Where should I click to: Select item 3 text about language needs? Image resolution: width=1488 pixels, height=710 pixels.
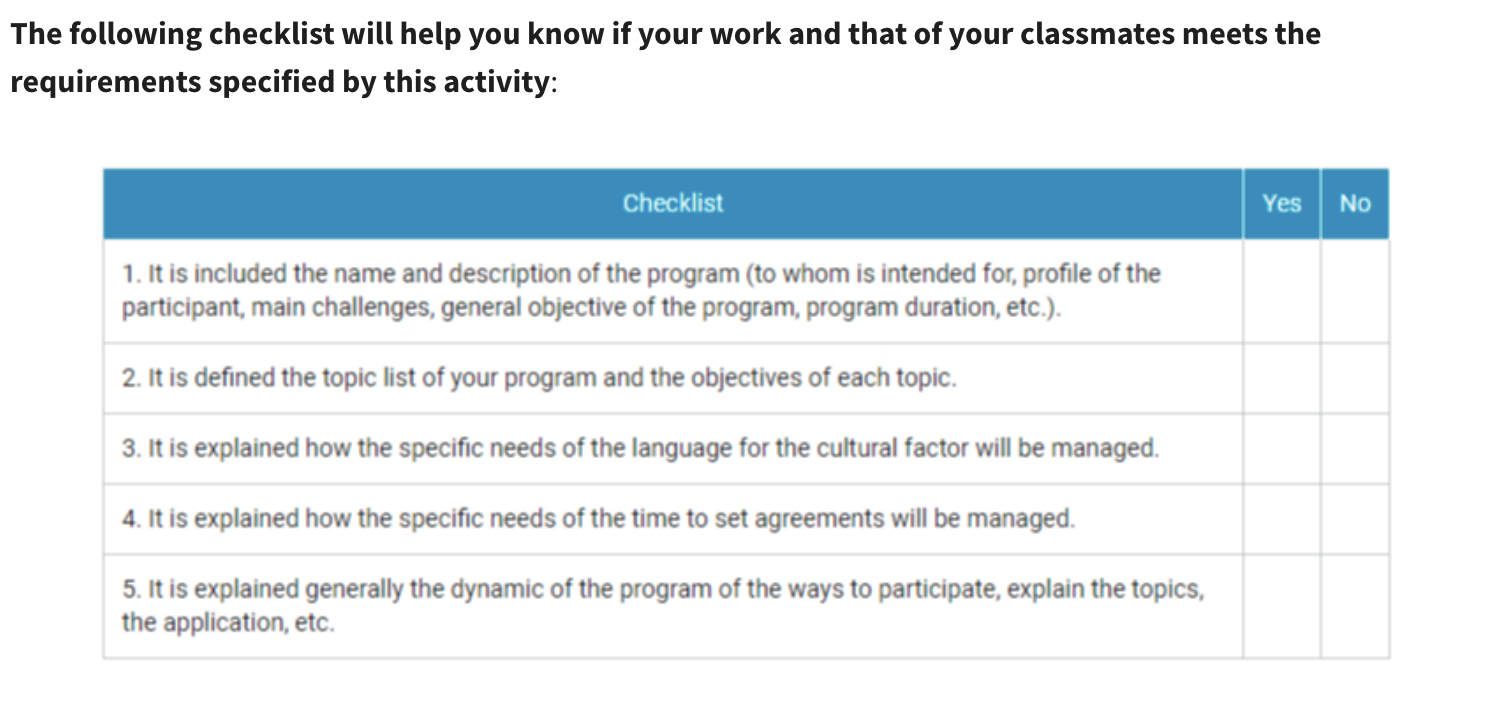pos(640,448)
